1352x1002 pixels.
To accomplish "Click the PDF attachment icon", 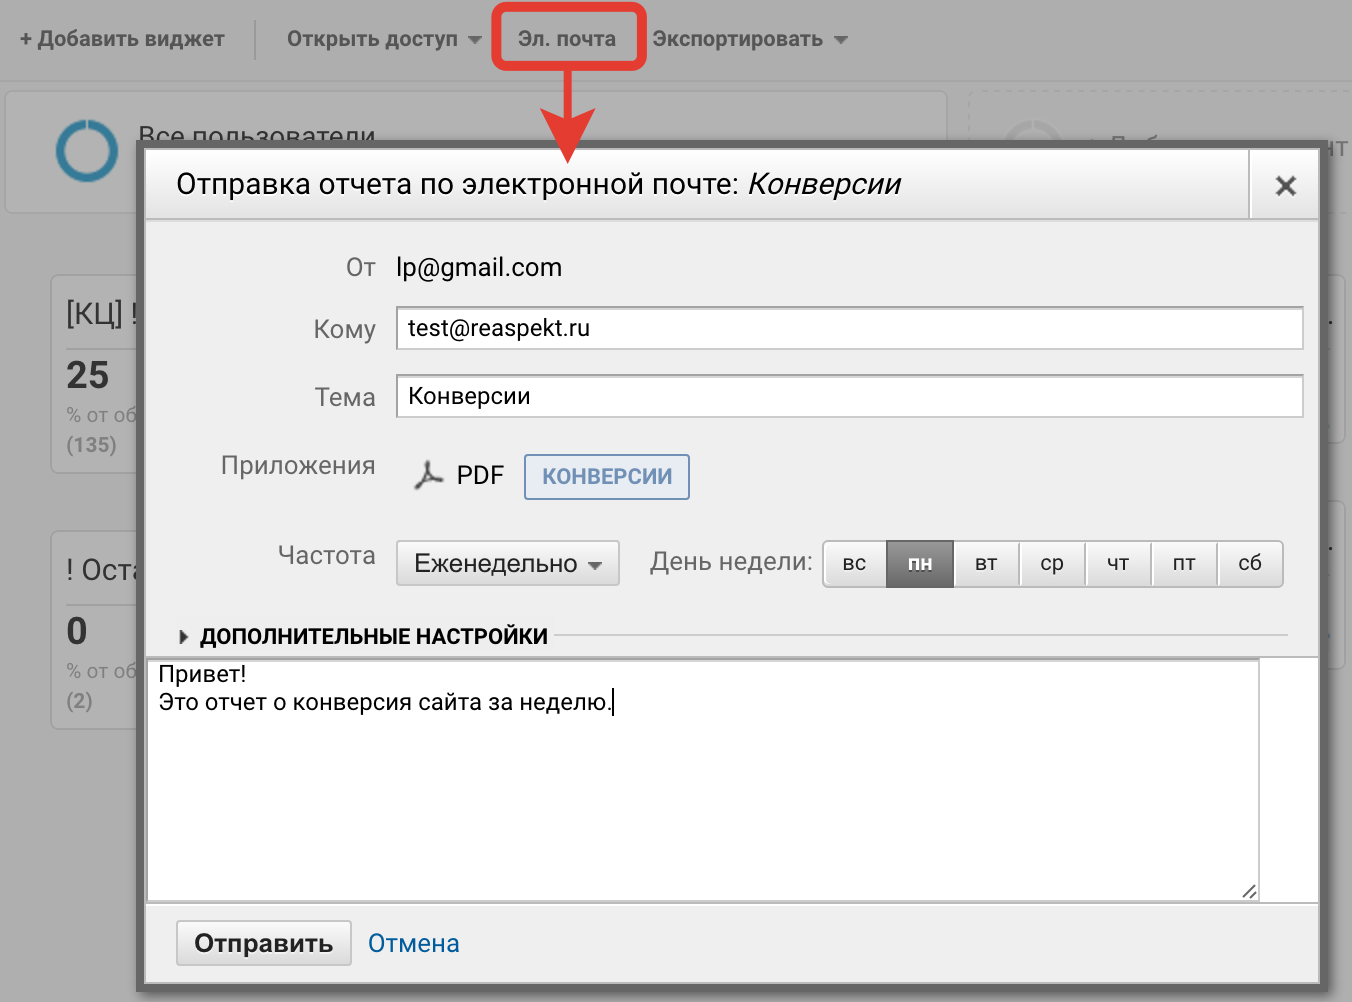I will click(429, 476).
